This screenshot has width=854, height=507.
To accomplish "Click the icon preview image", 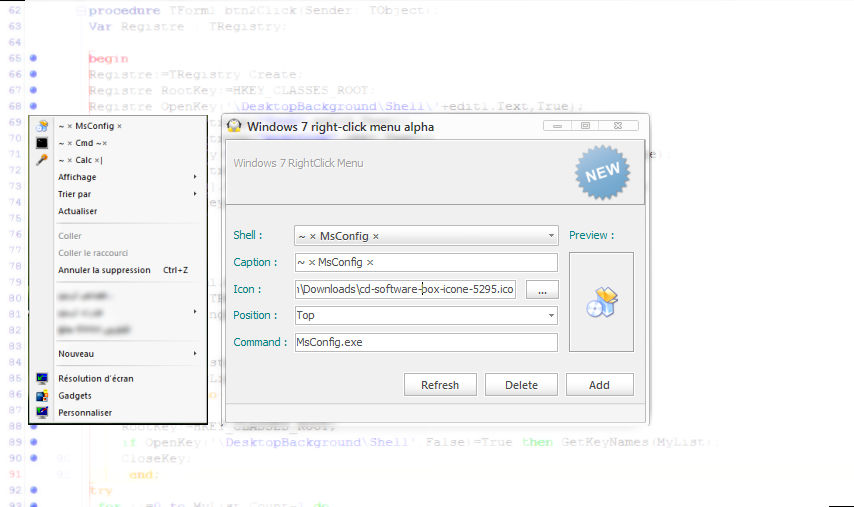I will [602, 302].
